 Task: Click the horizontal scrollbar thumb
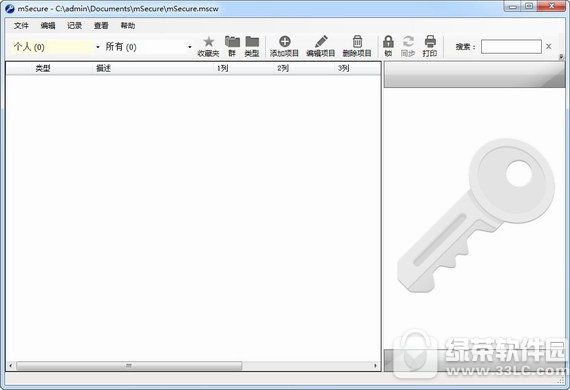point(129,366)
